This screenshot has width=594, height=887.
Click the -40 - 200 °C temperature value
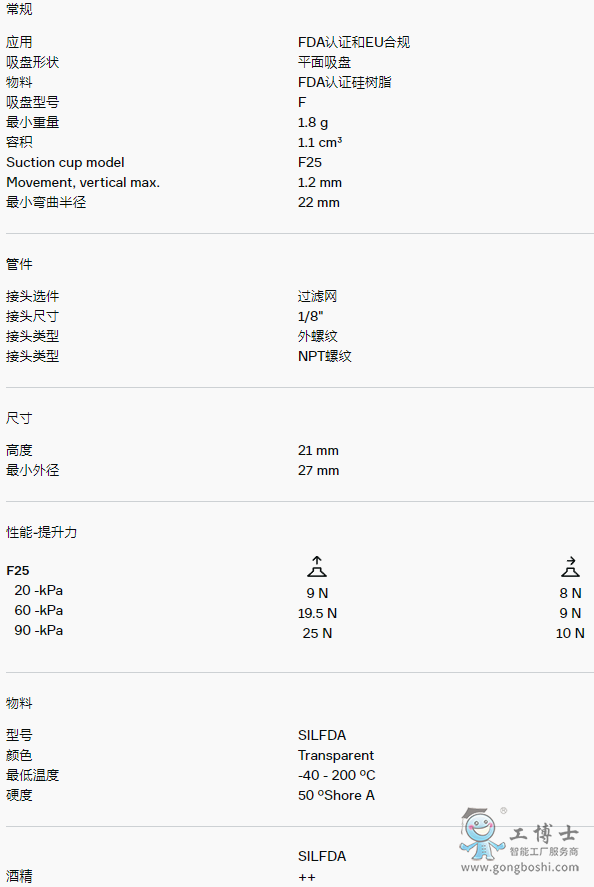[x=337, y=775]
